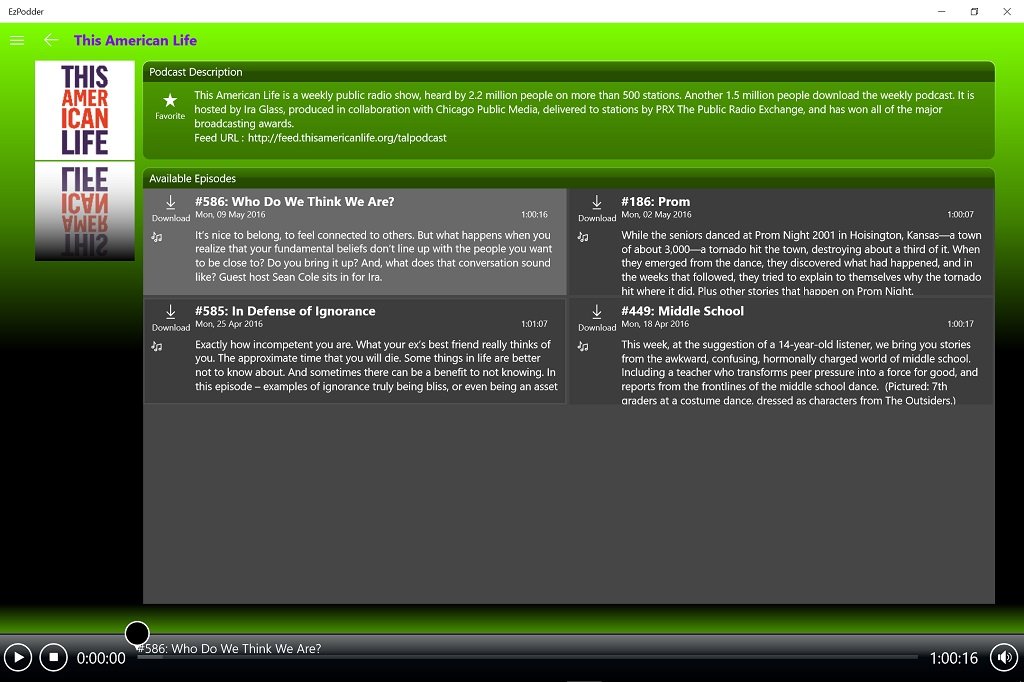Open the hamburger navigation menu
The width and height of the screenshot is (1024, 682).
(x=17, y=41)
